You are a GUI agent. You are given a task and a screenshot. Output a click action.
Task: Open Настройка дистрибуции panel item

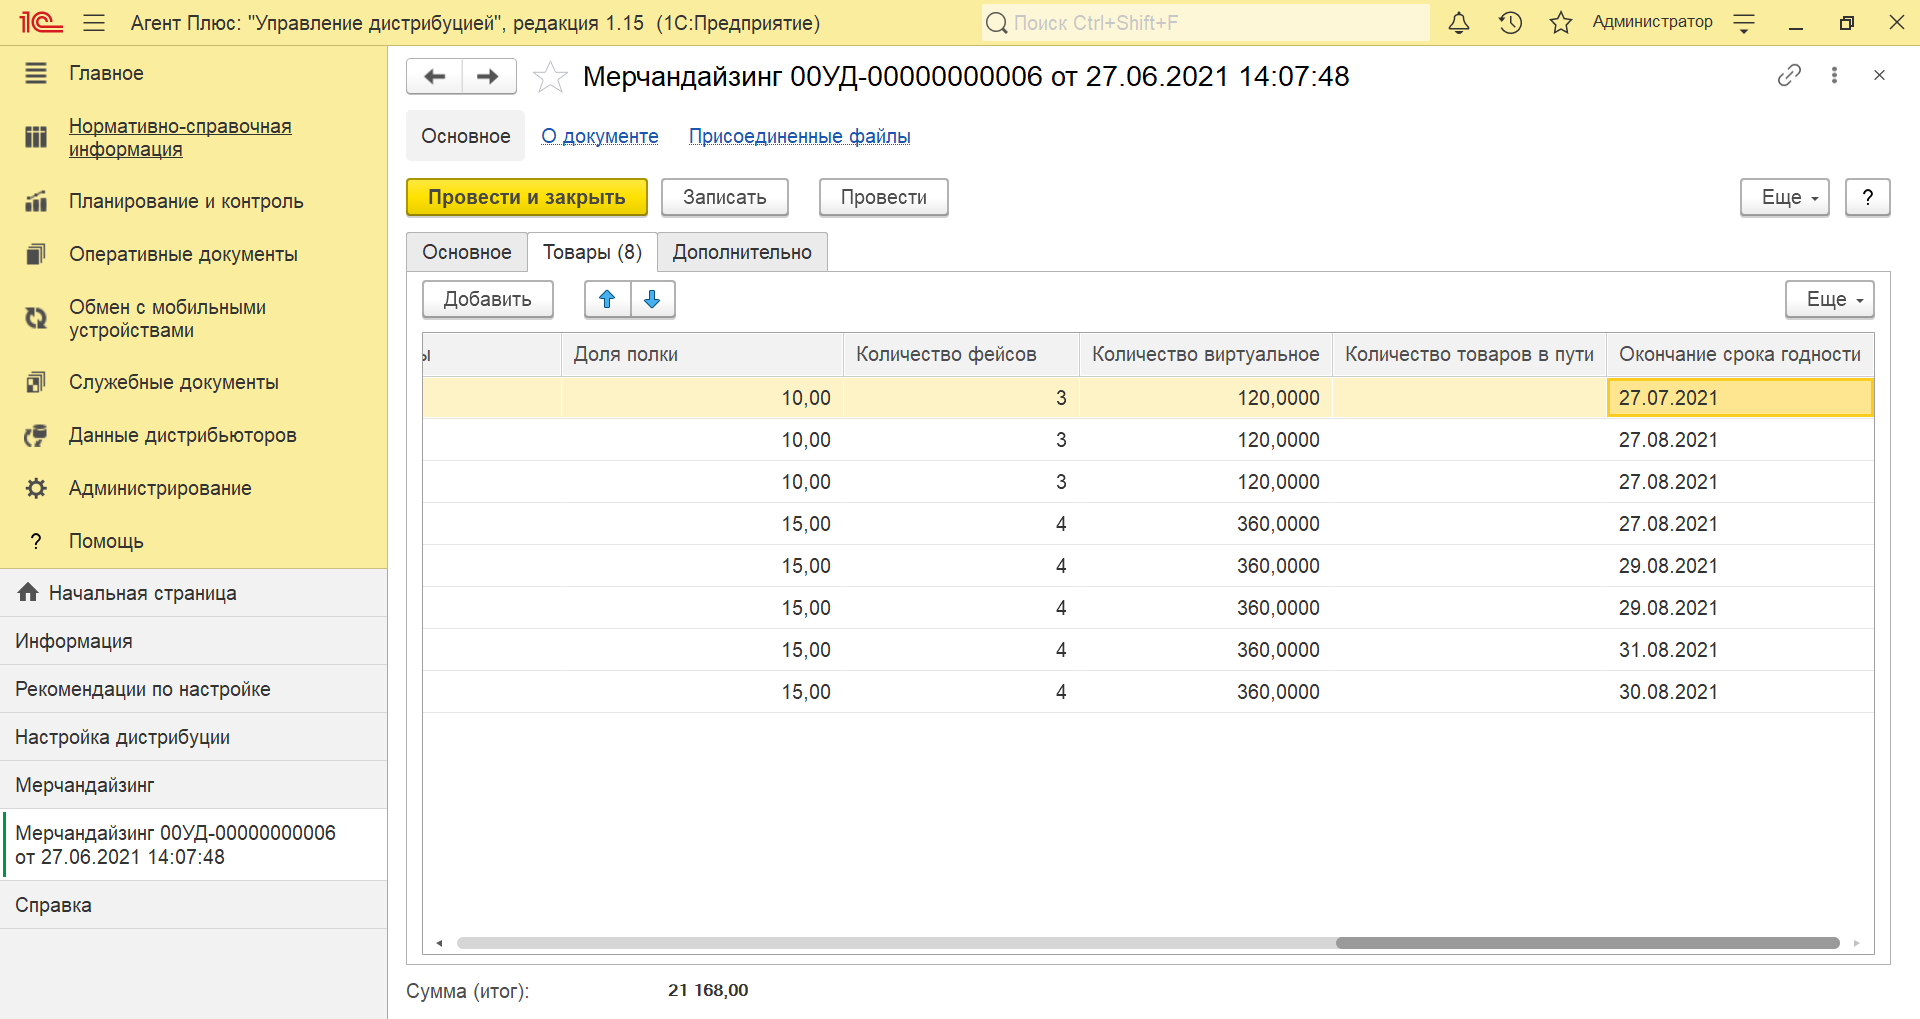[194, 737]
